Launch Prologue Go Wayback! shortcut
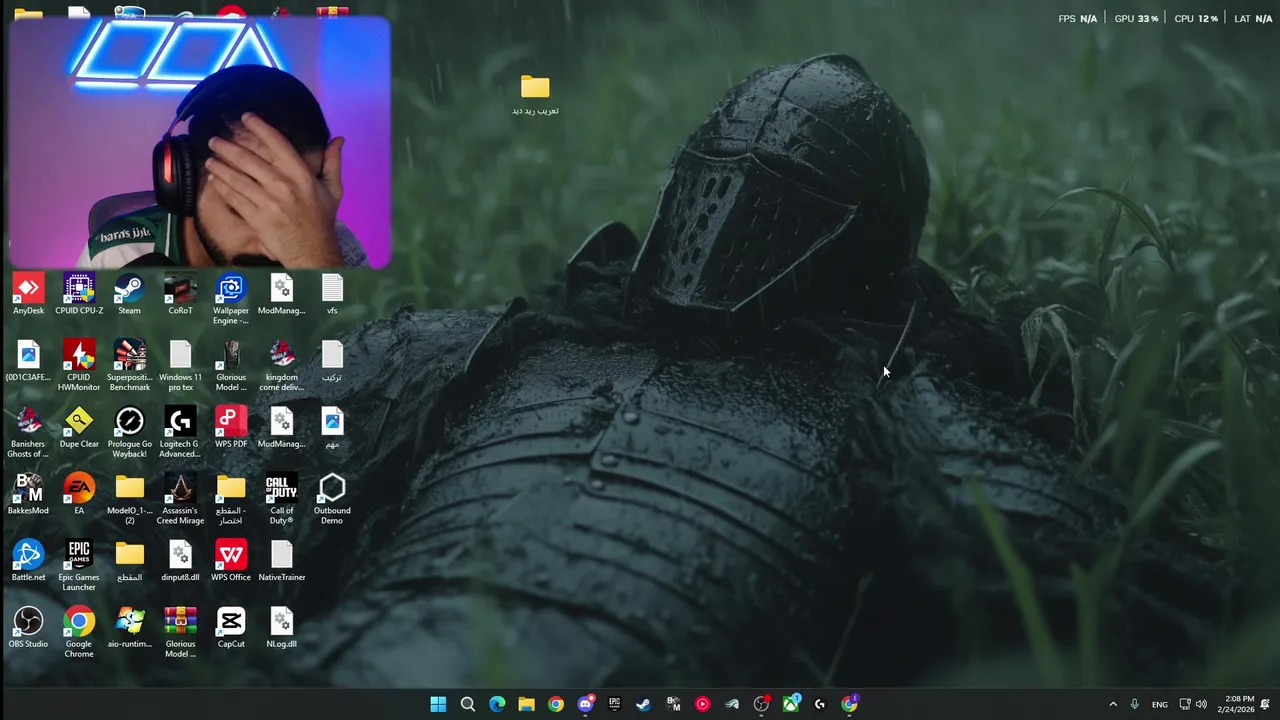Screen dimensions: 1280x720 (129, 433)
